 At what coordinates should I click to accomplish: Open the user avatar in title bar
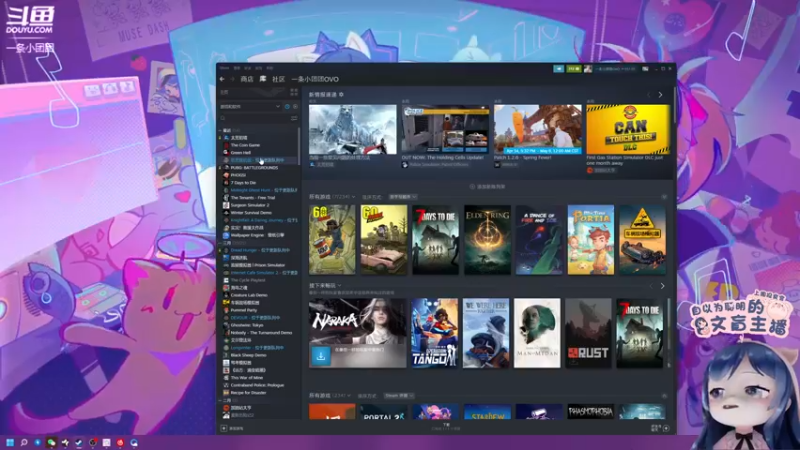588,68
